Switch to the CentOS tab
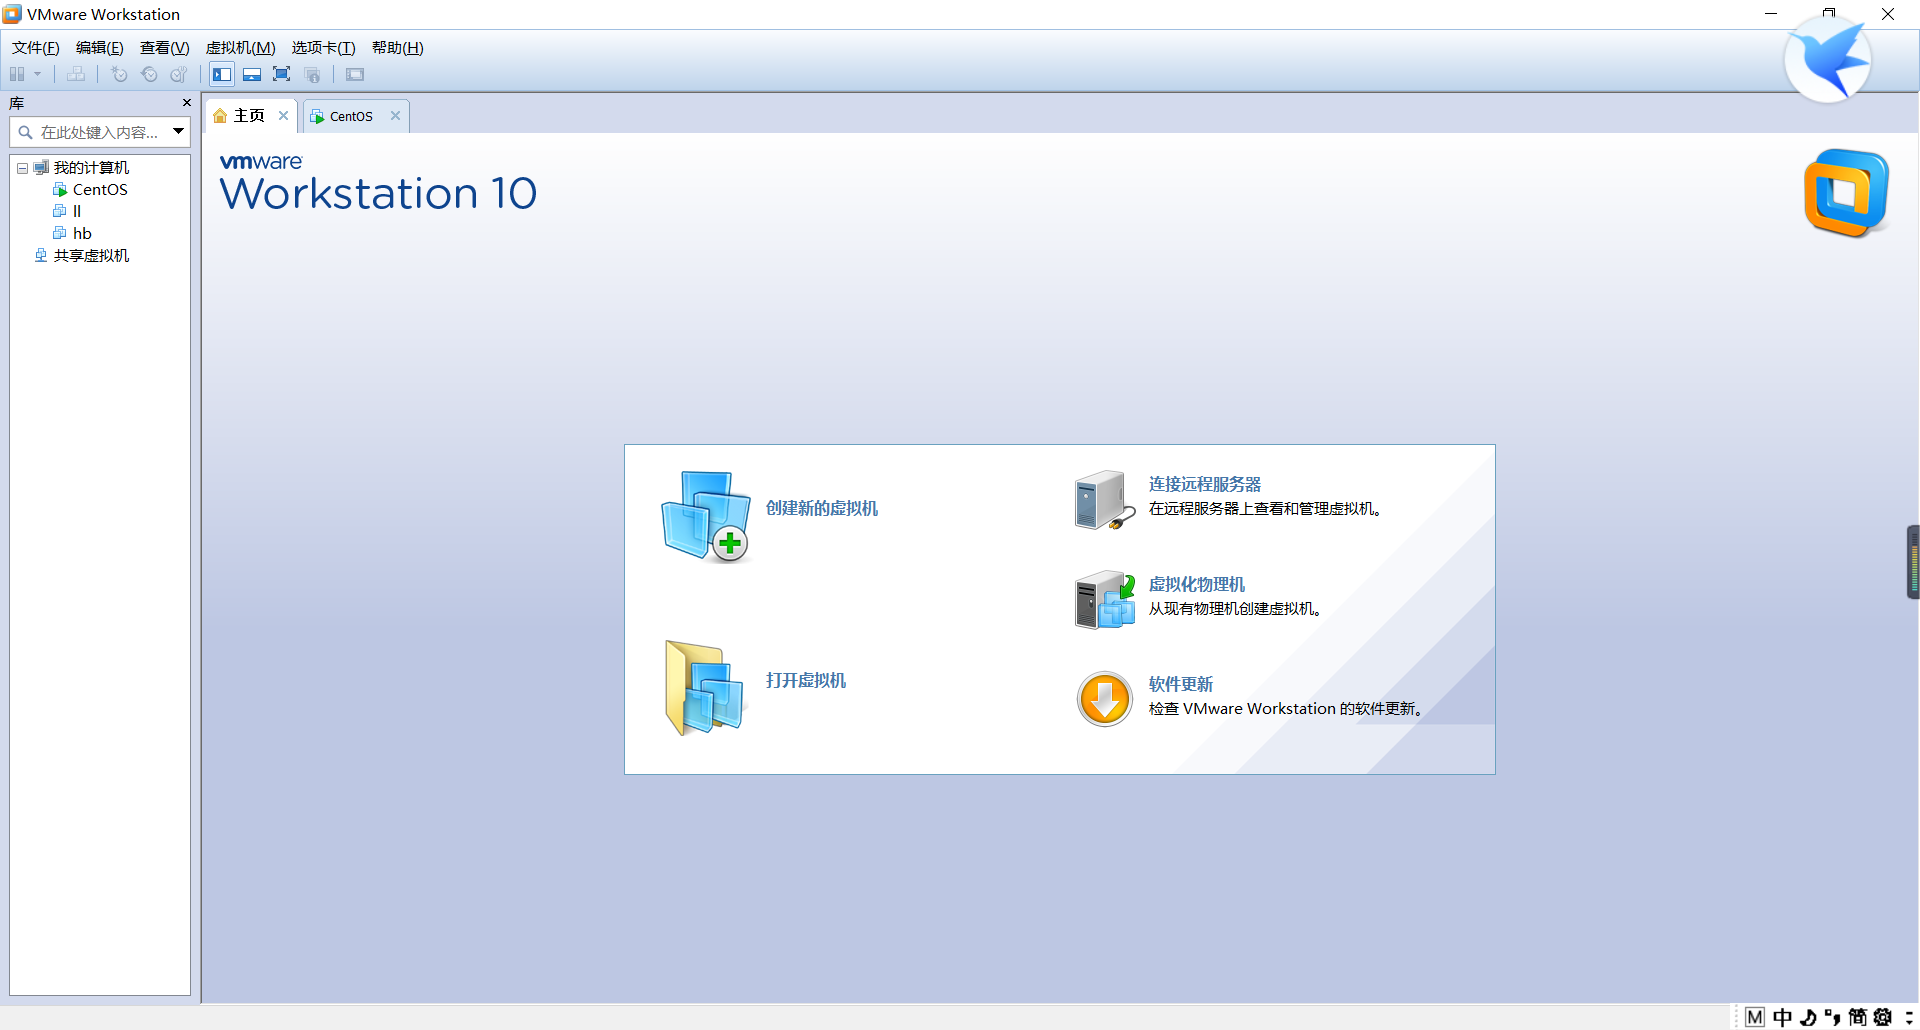Screen dimensions: 1920x1030 tap(351, 117)
